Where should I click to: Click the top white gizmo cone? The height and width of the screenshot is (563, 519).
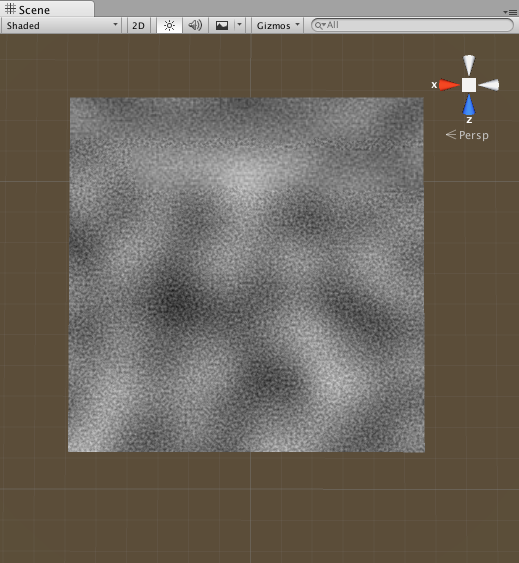pyautogui.click(x=469, y=65)
